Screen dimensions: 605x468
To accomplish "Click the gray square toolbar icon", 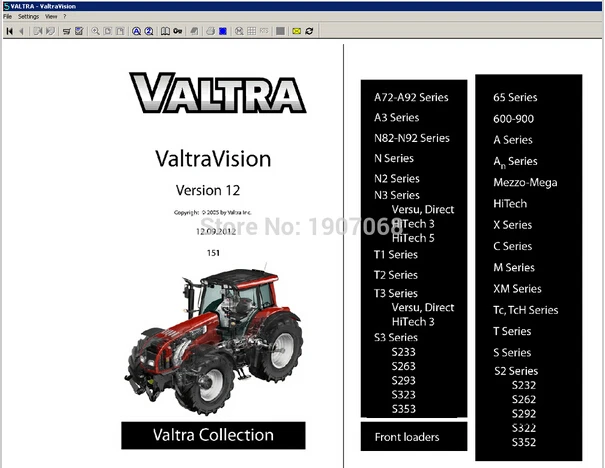I will pyautogui.click(x=281, y=31).
